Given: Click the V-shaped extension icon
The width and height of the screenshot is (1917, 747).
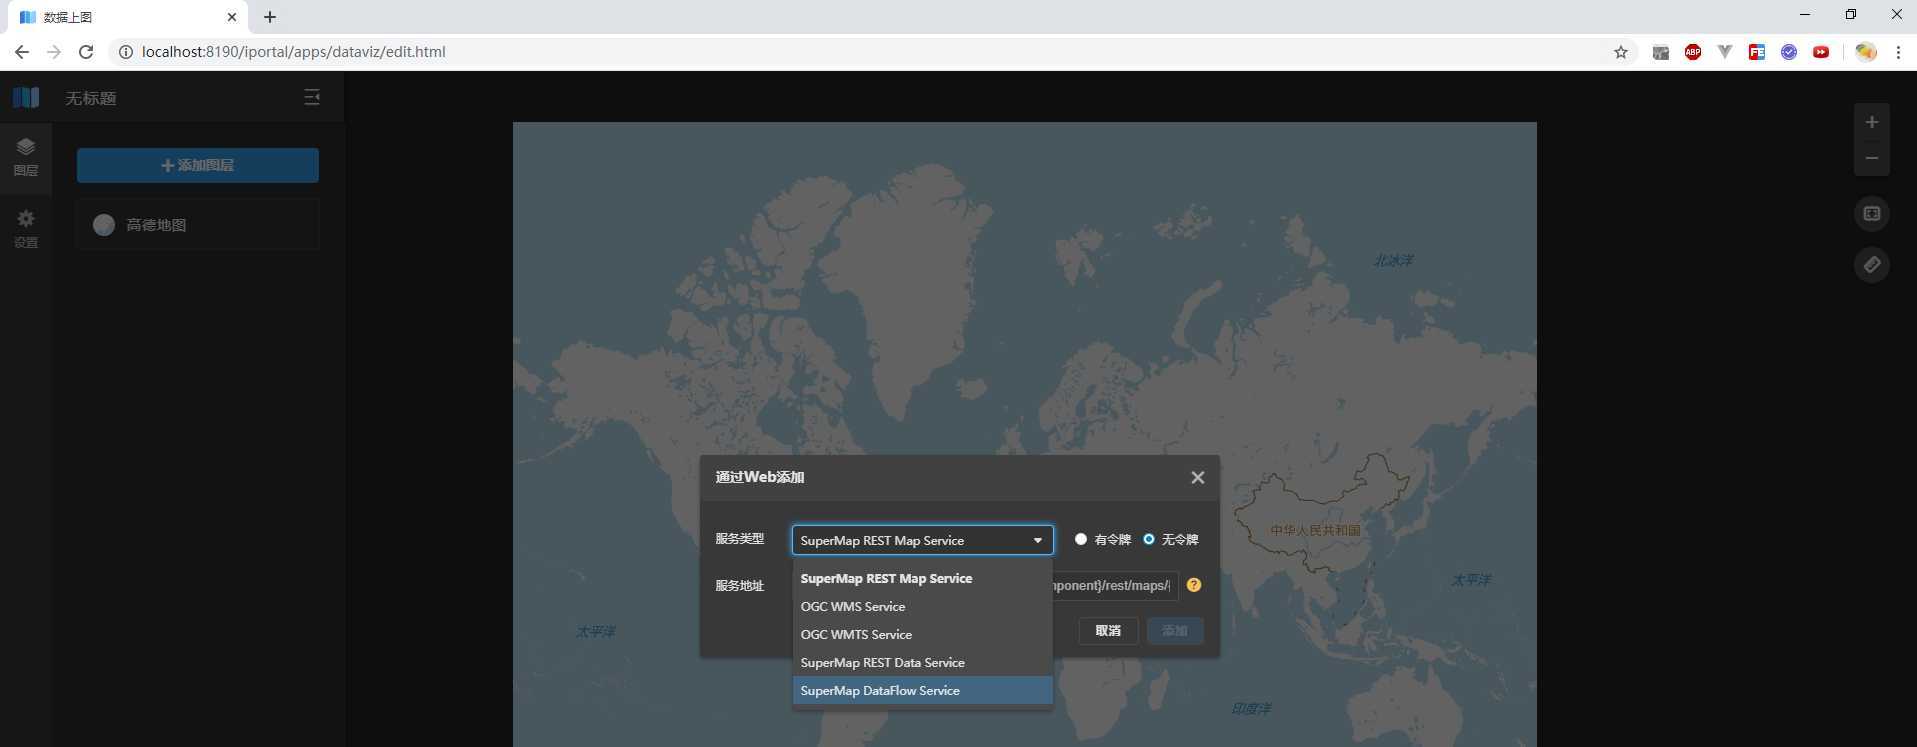Looking at the screenshot, I should tap(1725, 52).
